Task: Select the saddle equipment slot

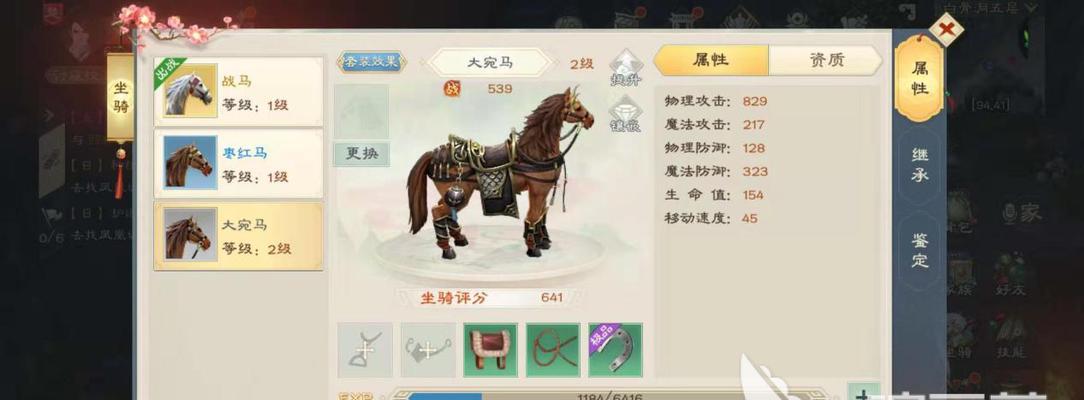Action: pos(490,350)
